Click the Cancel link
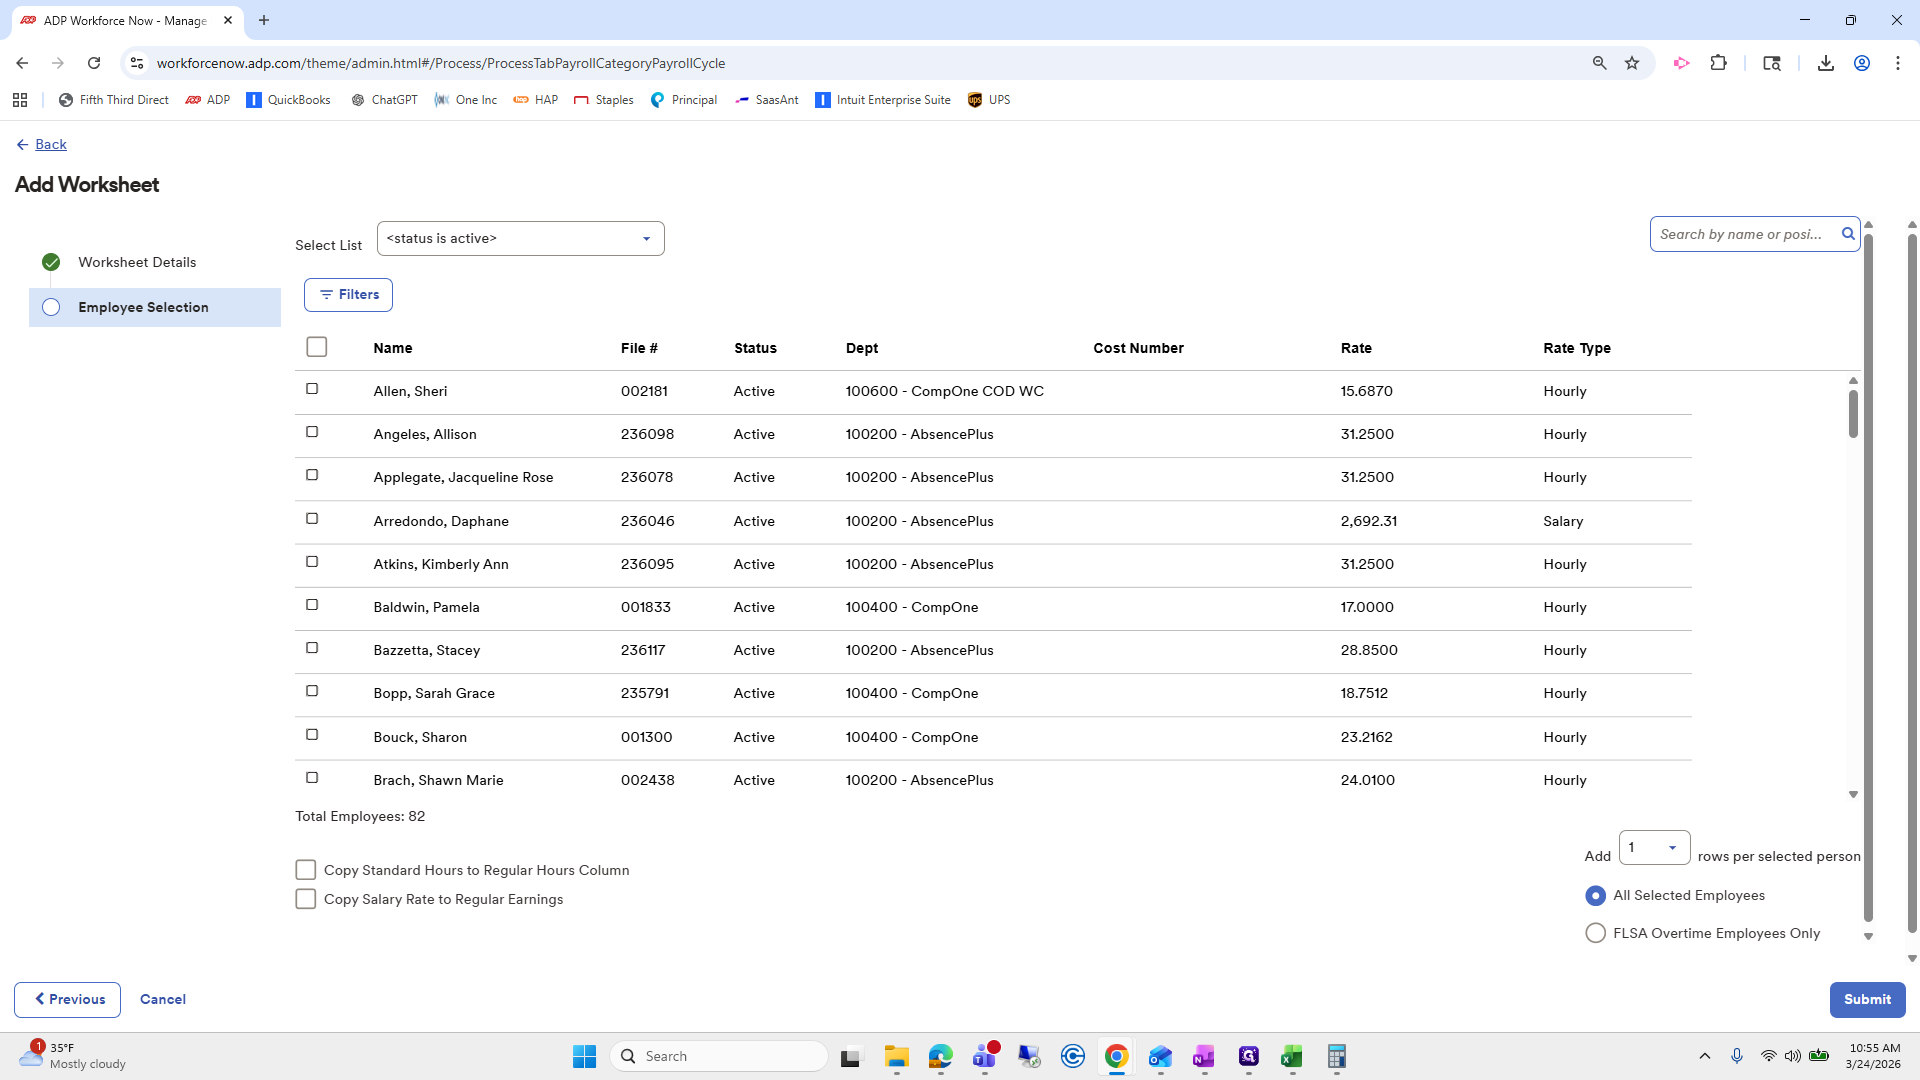Image resolution: width=1920 pixels, height=1080 pixels. [x=163, y=1000]
